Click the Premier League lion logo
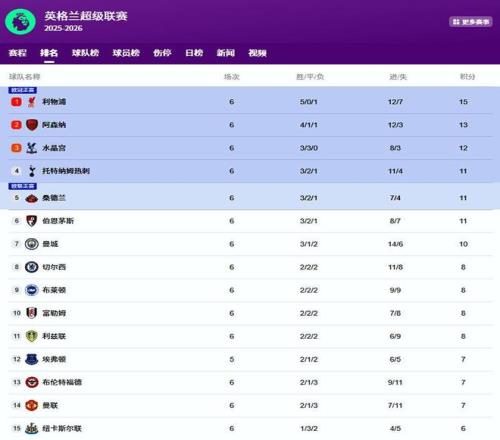Viewport: 500px width, 440px height. coord(20,22)
